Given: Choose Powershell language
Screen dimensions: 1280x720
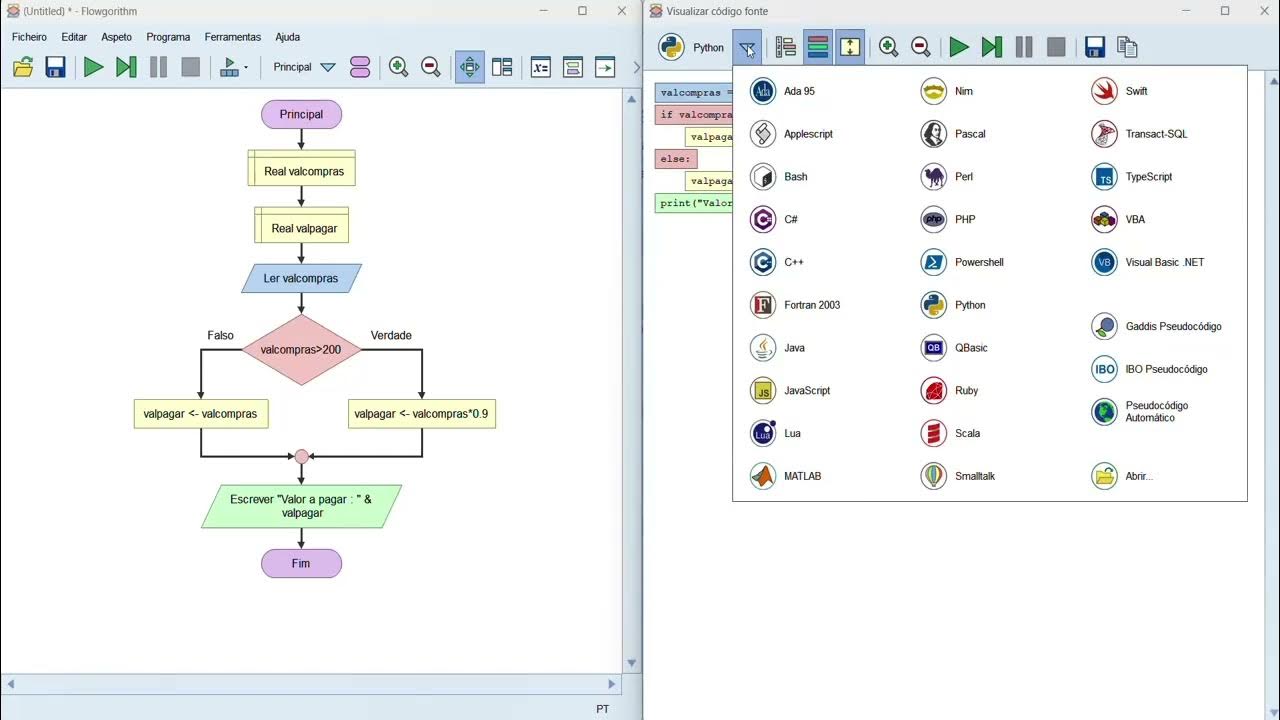Looking at the screenshot, I should 962,262.
